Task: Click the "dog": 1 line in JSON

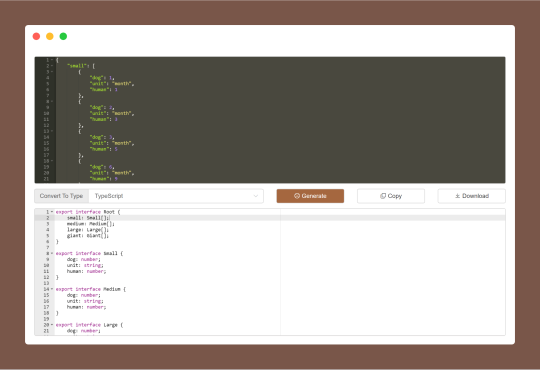Action: tap(102, 78)
